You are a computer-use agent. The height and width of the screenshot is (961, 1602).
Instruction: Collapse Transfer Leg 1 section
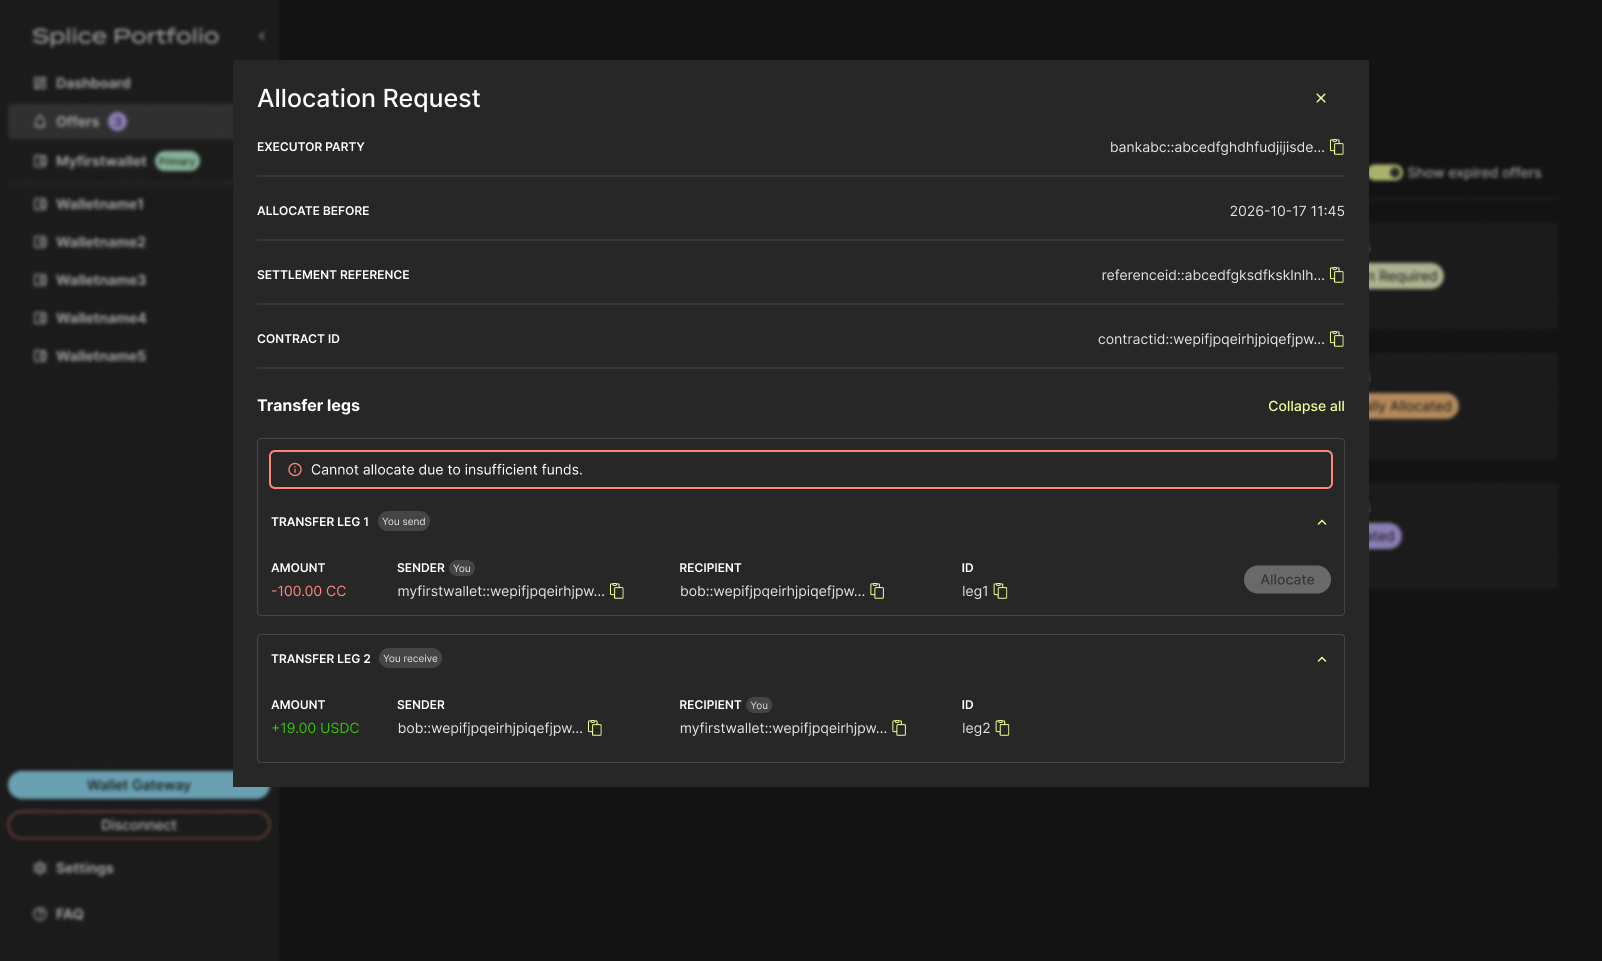[x=1321, y=522]
